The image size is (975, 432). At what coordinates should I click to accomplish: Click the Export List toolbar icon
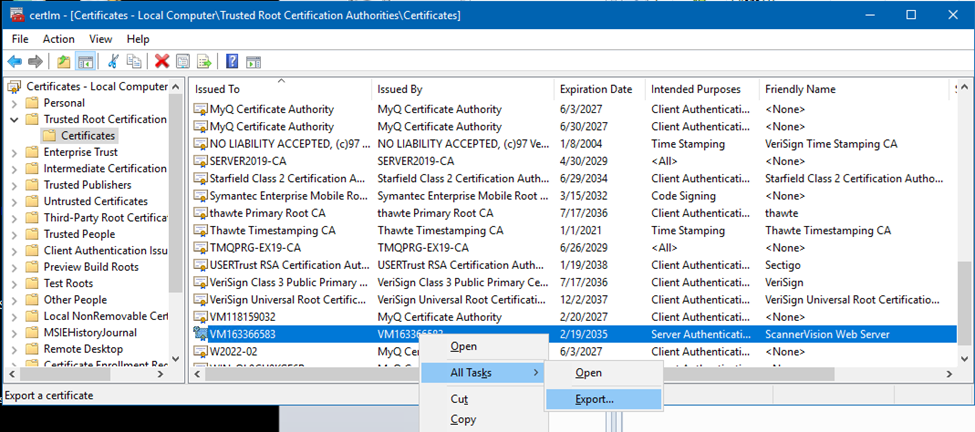[x=205, y=62]
